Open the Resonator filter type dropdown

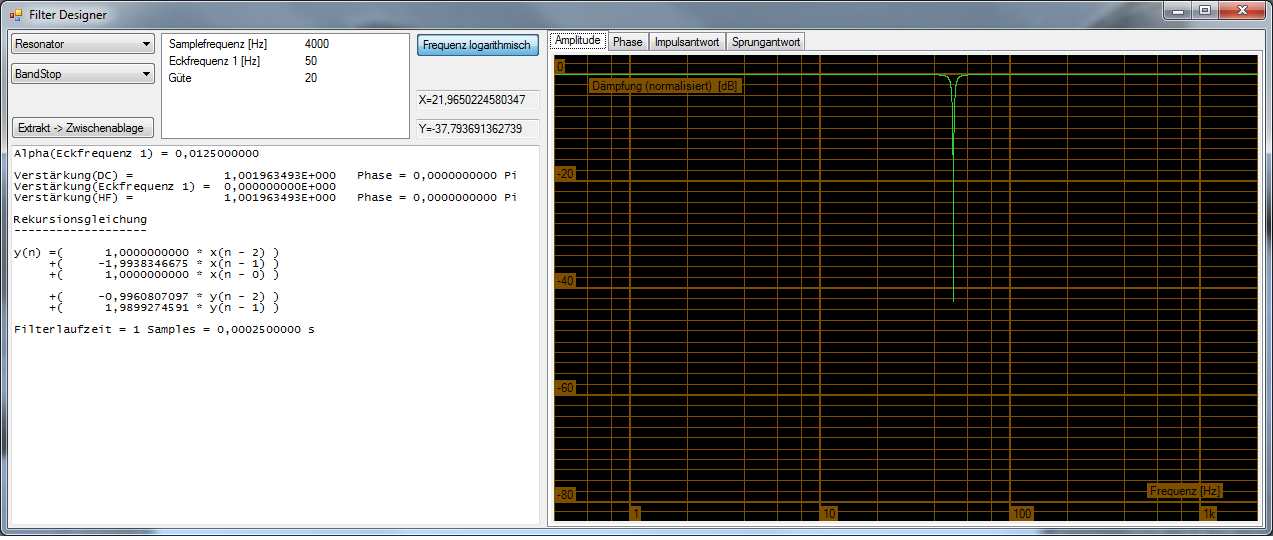82,44
